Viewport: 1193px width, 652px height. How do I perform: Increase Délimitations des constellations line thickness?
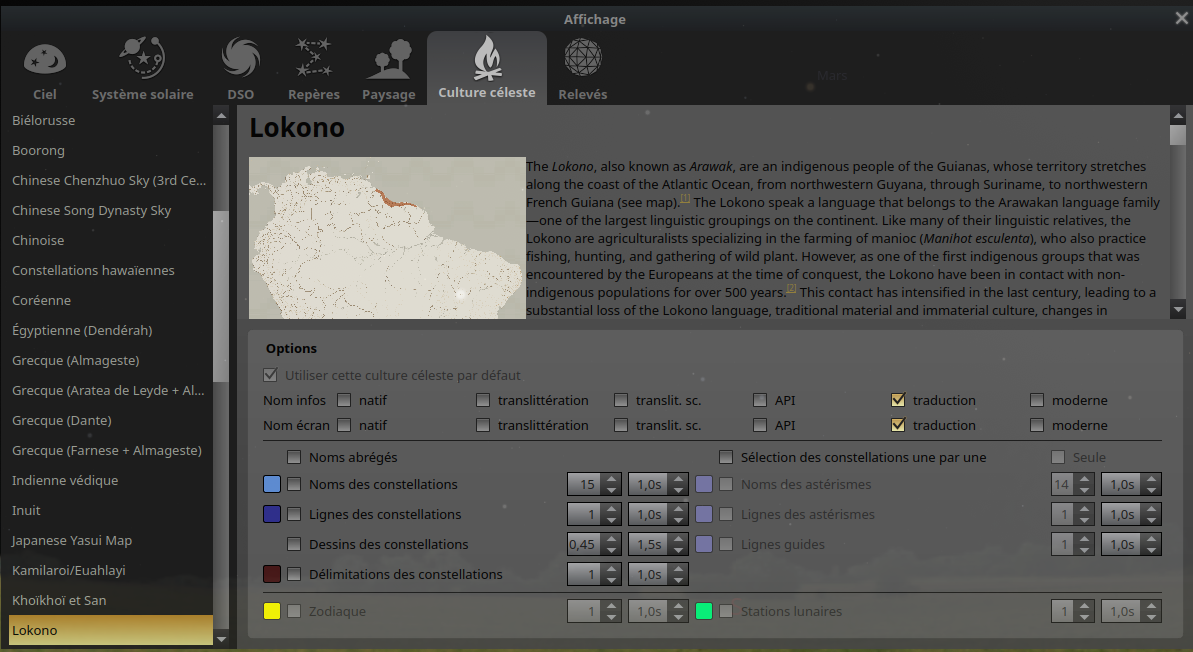pyautogui.click(x=612, y=569)
